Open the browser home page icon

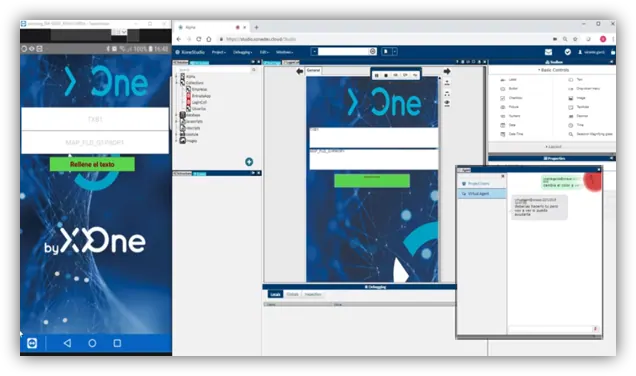[x=208, y=39]
